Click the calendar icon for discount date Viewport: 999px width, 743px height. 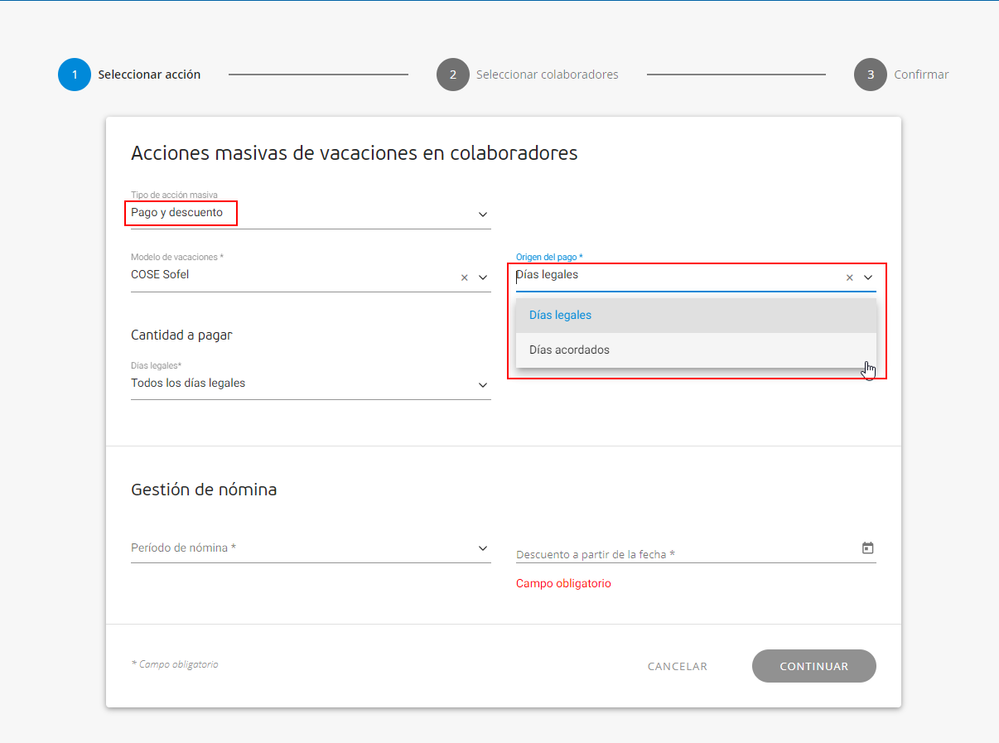tap(867, 548)
